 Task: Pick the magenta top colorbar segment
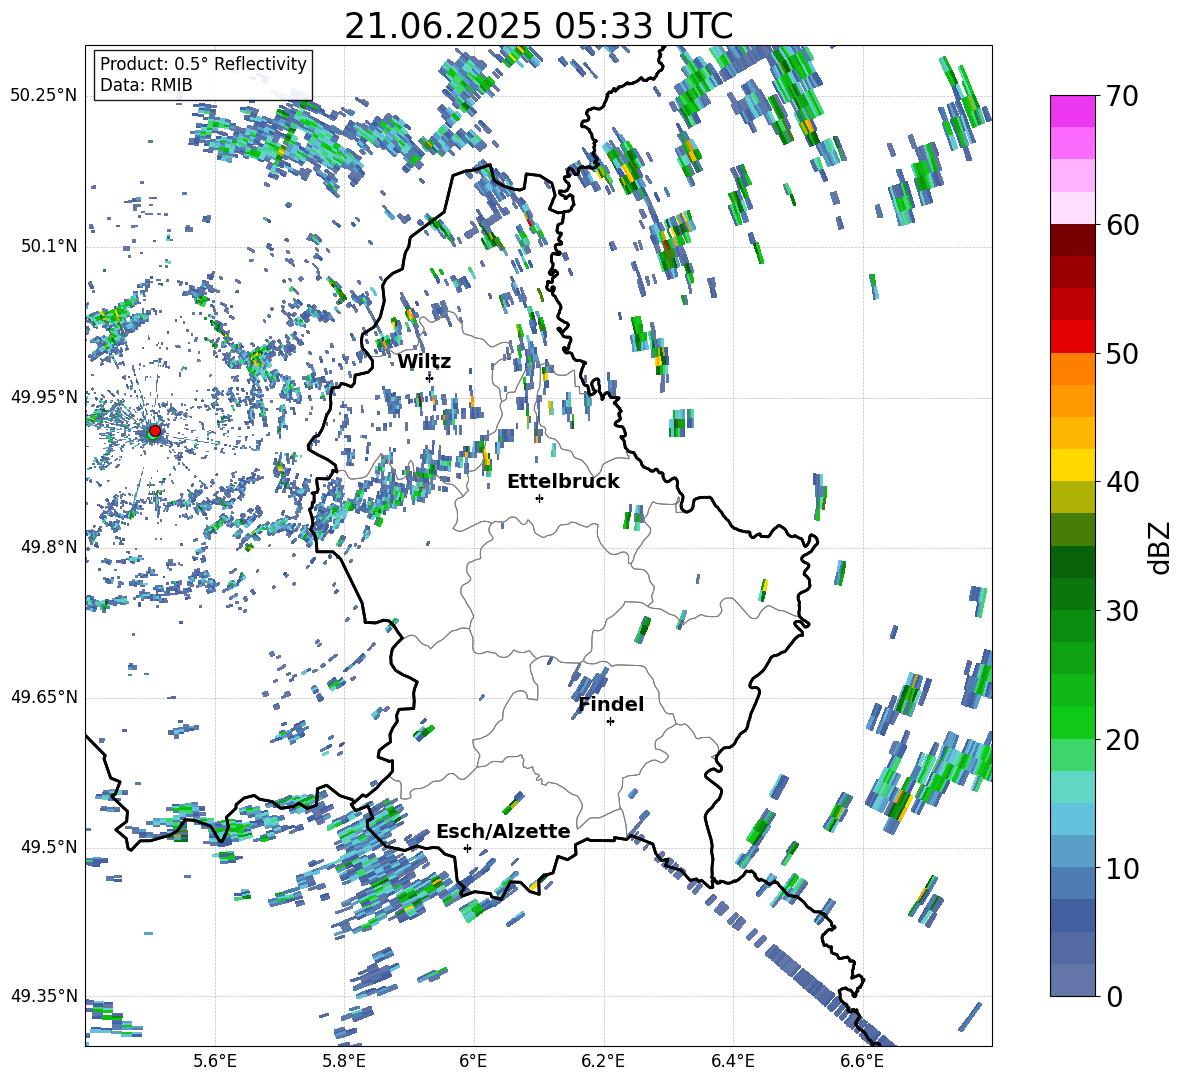click(x=1073, y=111)
